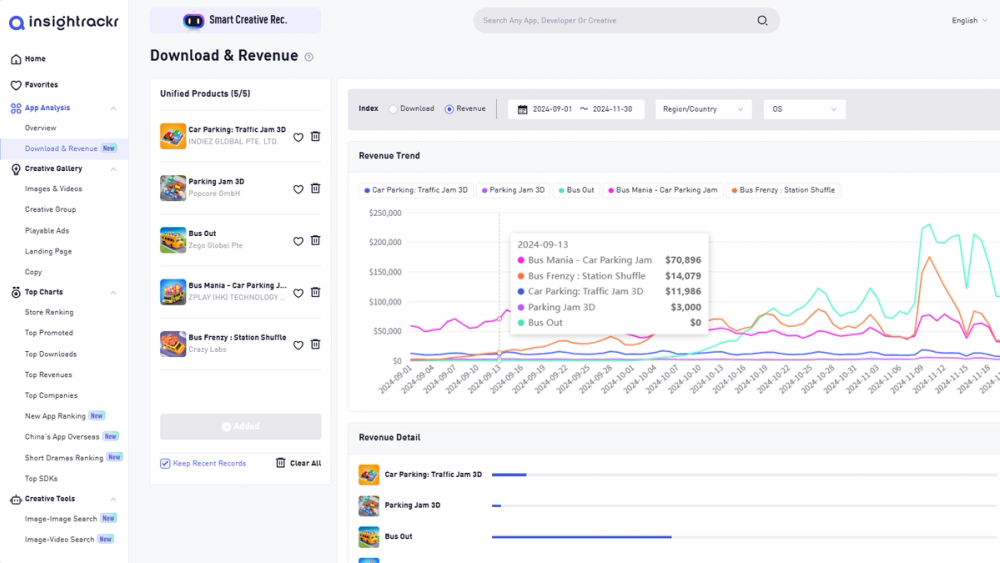Open the 2024-09-01 start date picker
The height and width of the screenshot is (563, 1000).
coord(552,109)
